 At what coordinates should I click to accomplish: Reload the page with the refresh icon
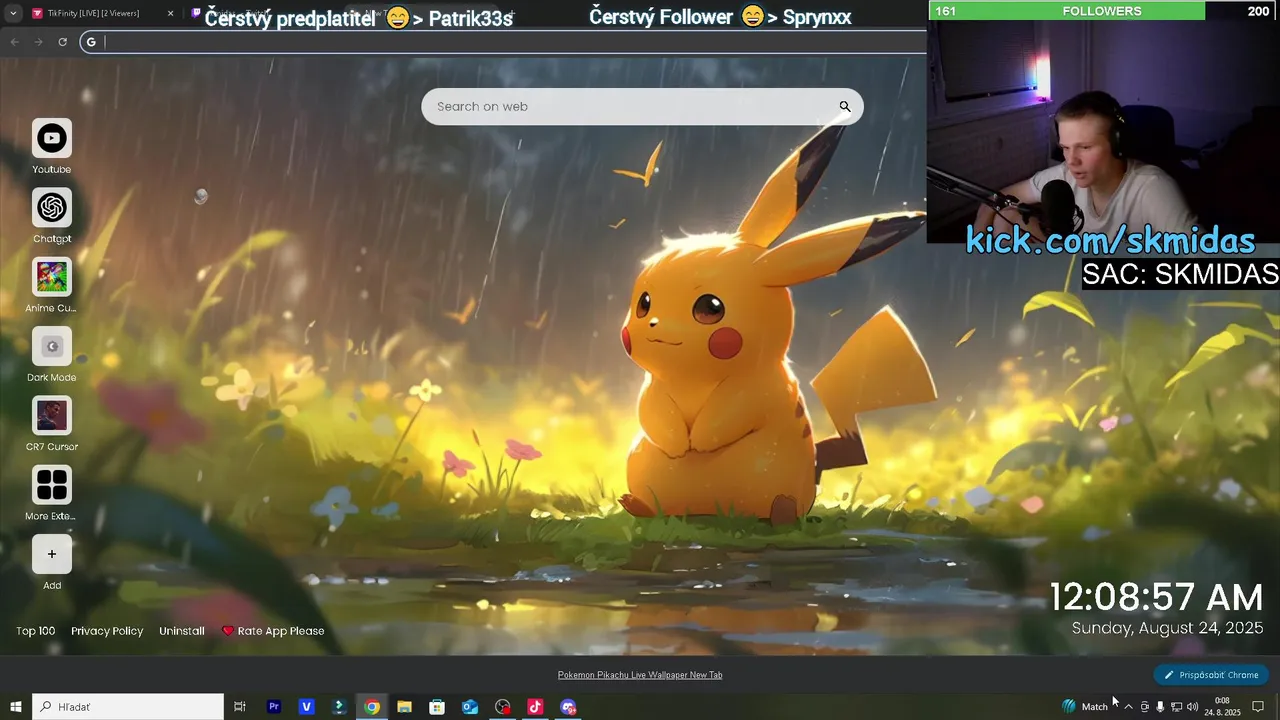[62, 42]
